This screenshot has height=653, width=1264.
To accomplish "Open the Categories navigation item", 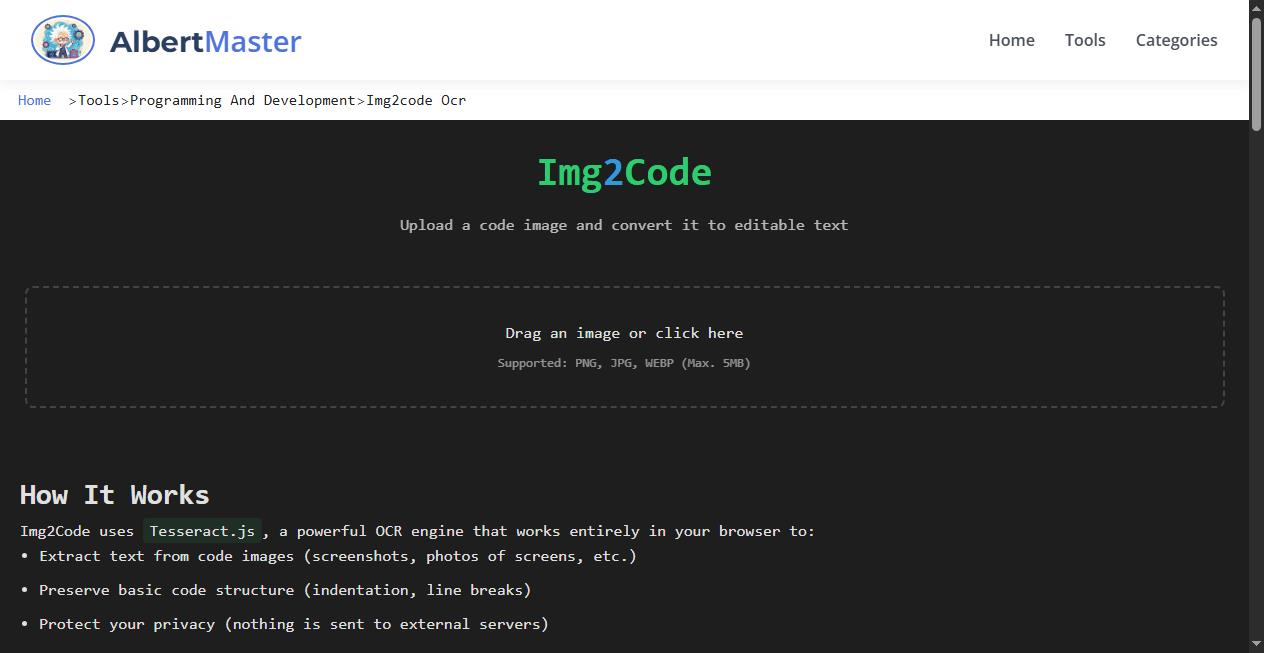I will [x=1176, y=40].
